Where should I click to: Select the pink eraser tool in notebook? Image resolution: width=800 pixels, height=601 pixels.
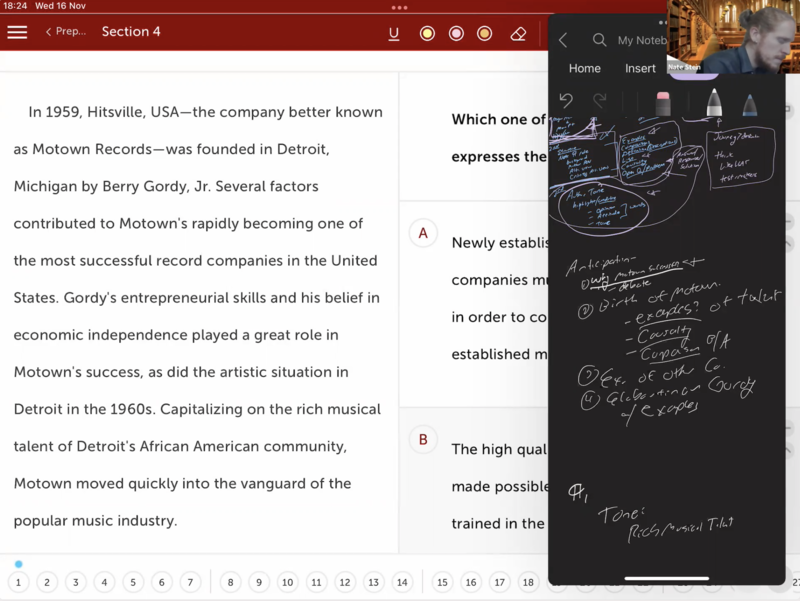point(662,103)
